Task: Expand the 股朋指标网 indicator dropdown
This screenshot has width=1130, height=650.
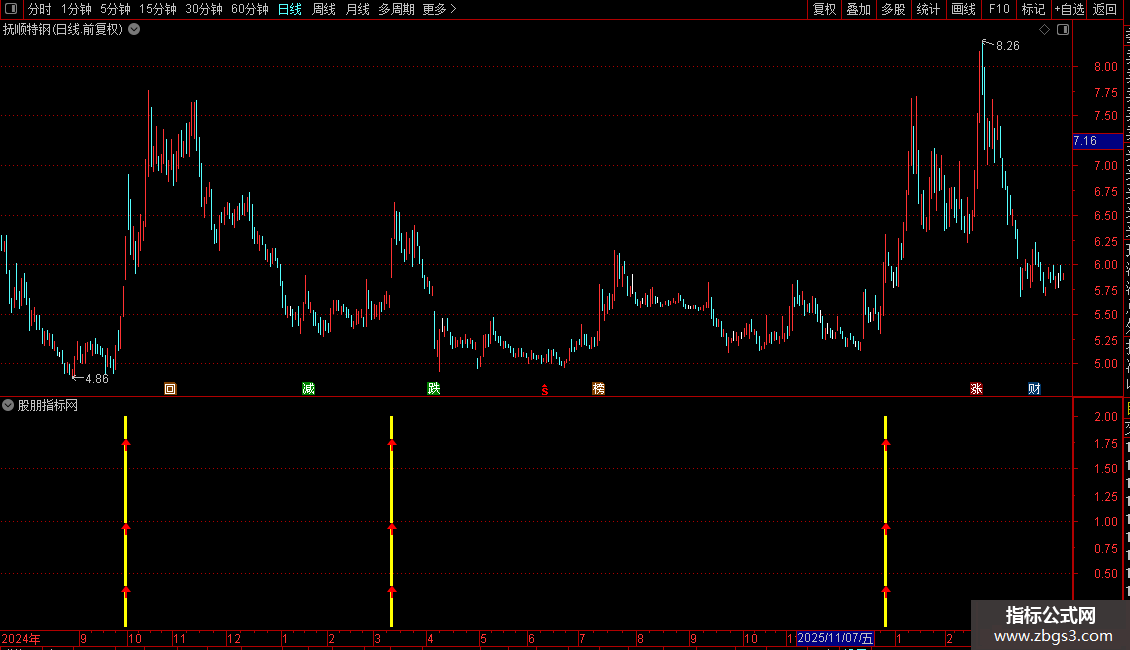Action: coord(8,406)
